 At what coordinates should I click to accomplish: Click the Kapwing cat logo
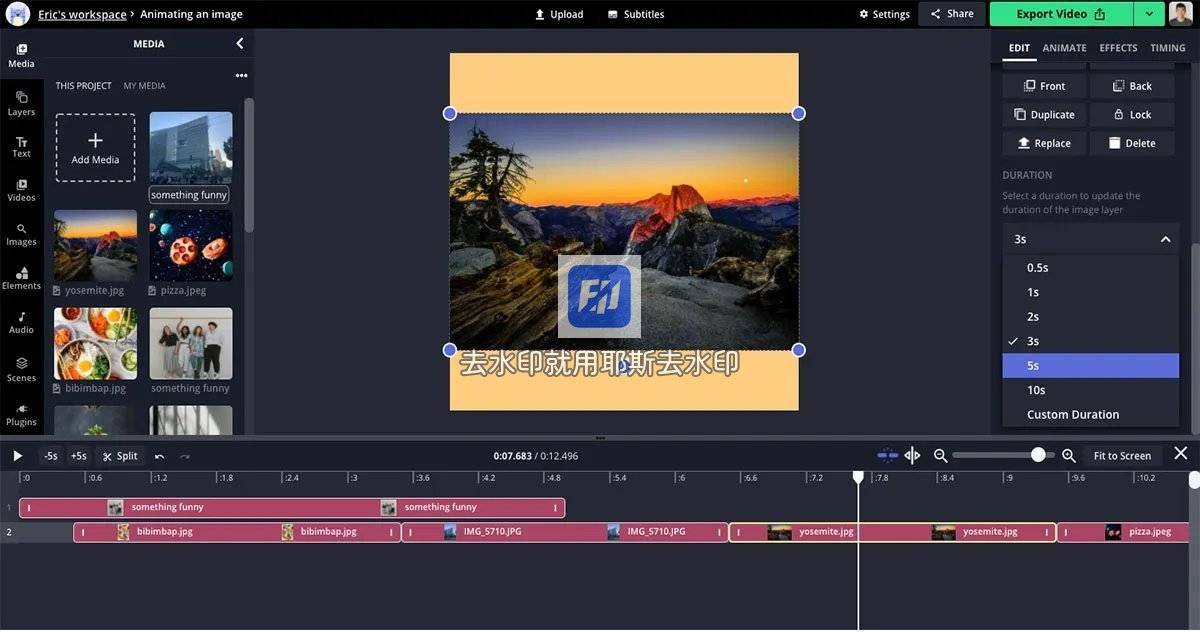[18, 14]
